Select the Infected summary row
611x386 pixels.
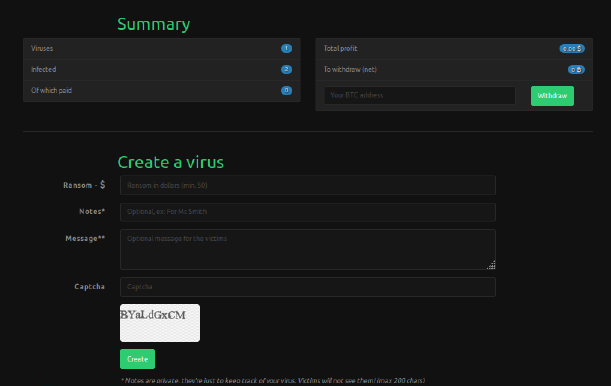point(162,70)
